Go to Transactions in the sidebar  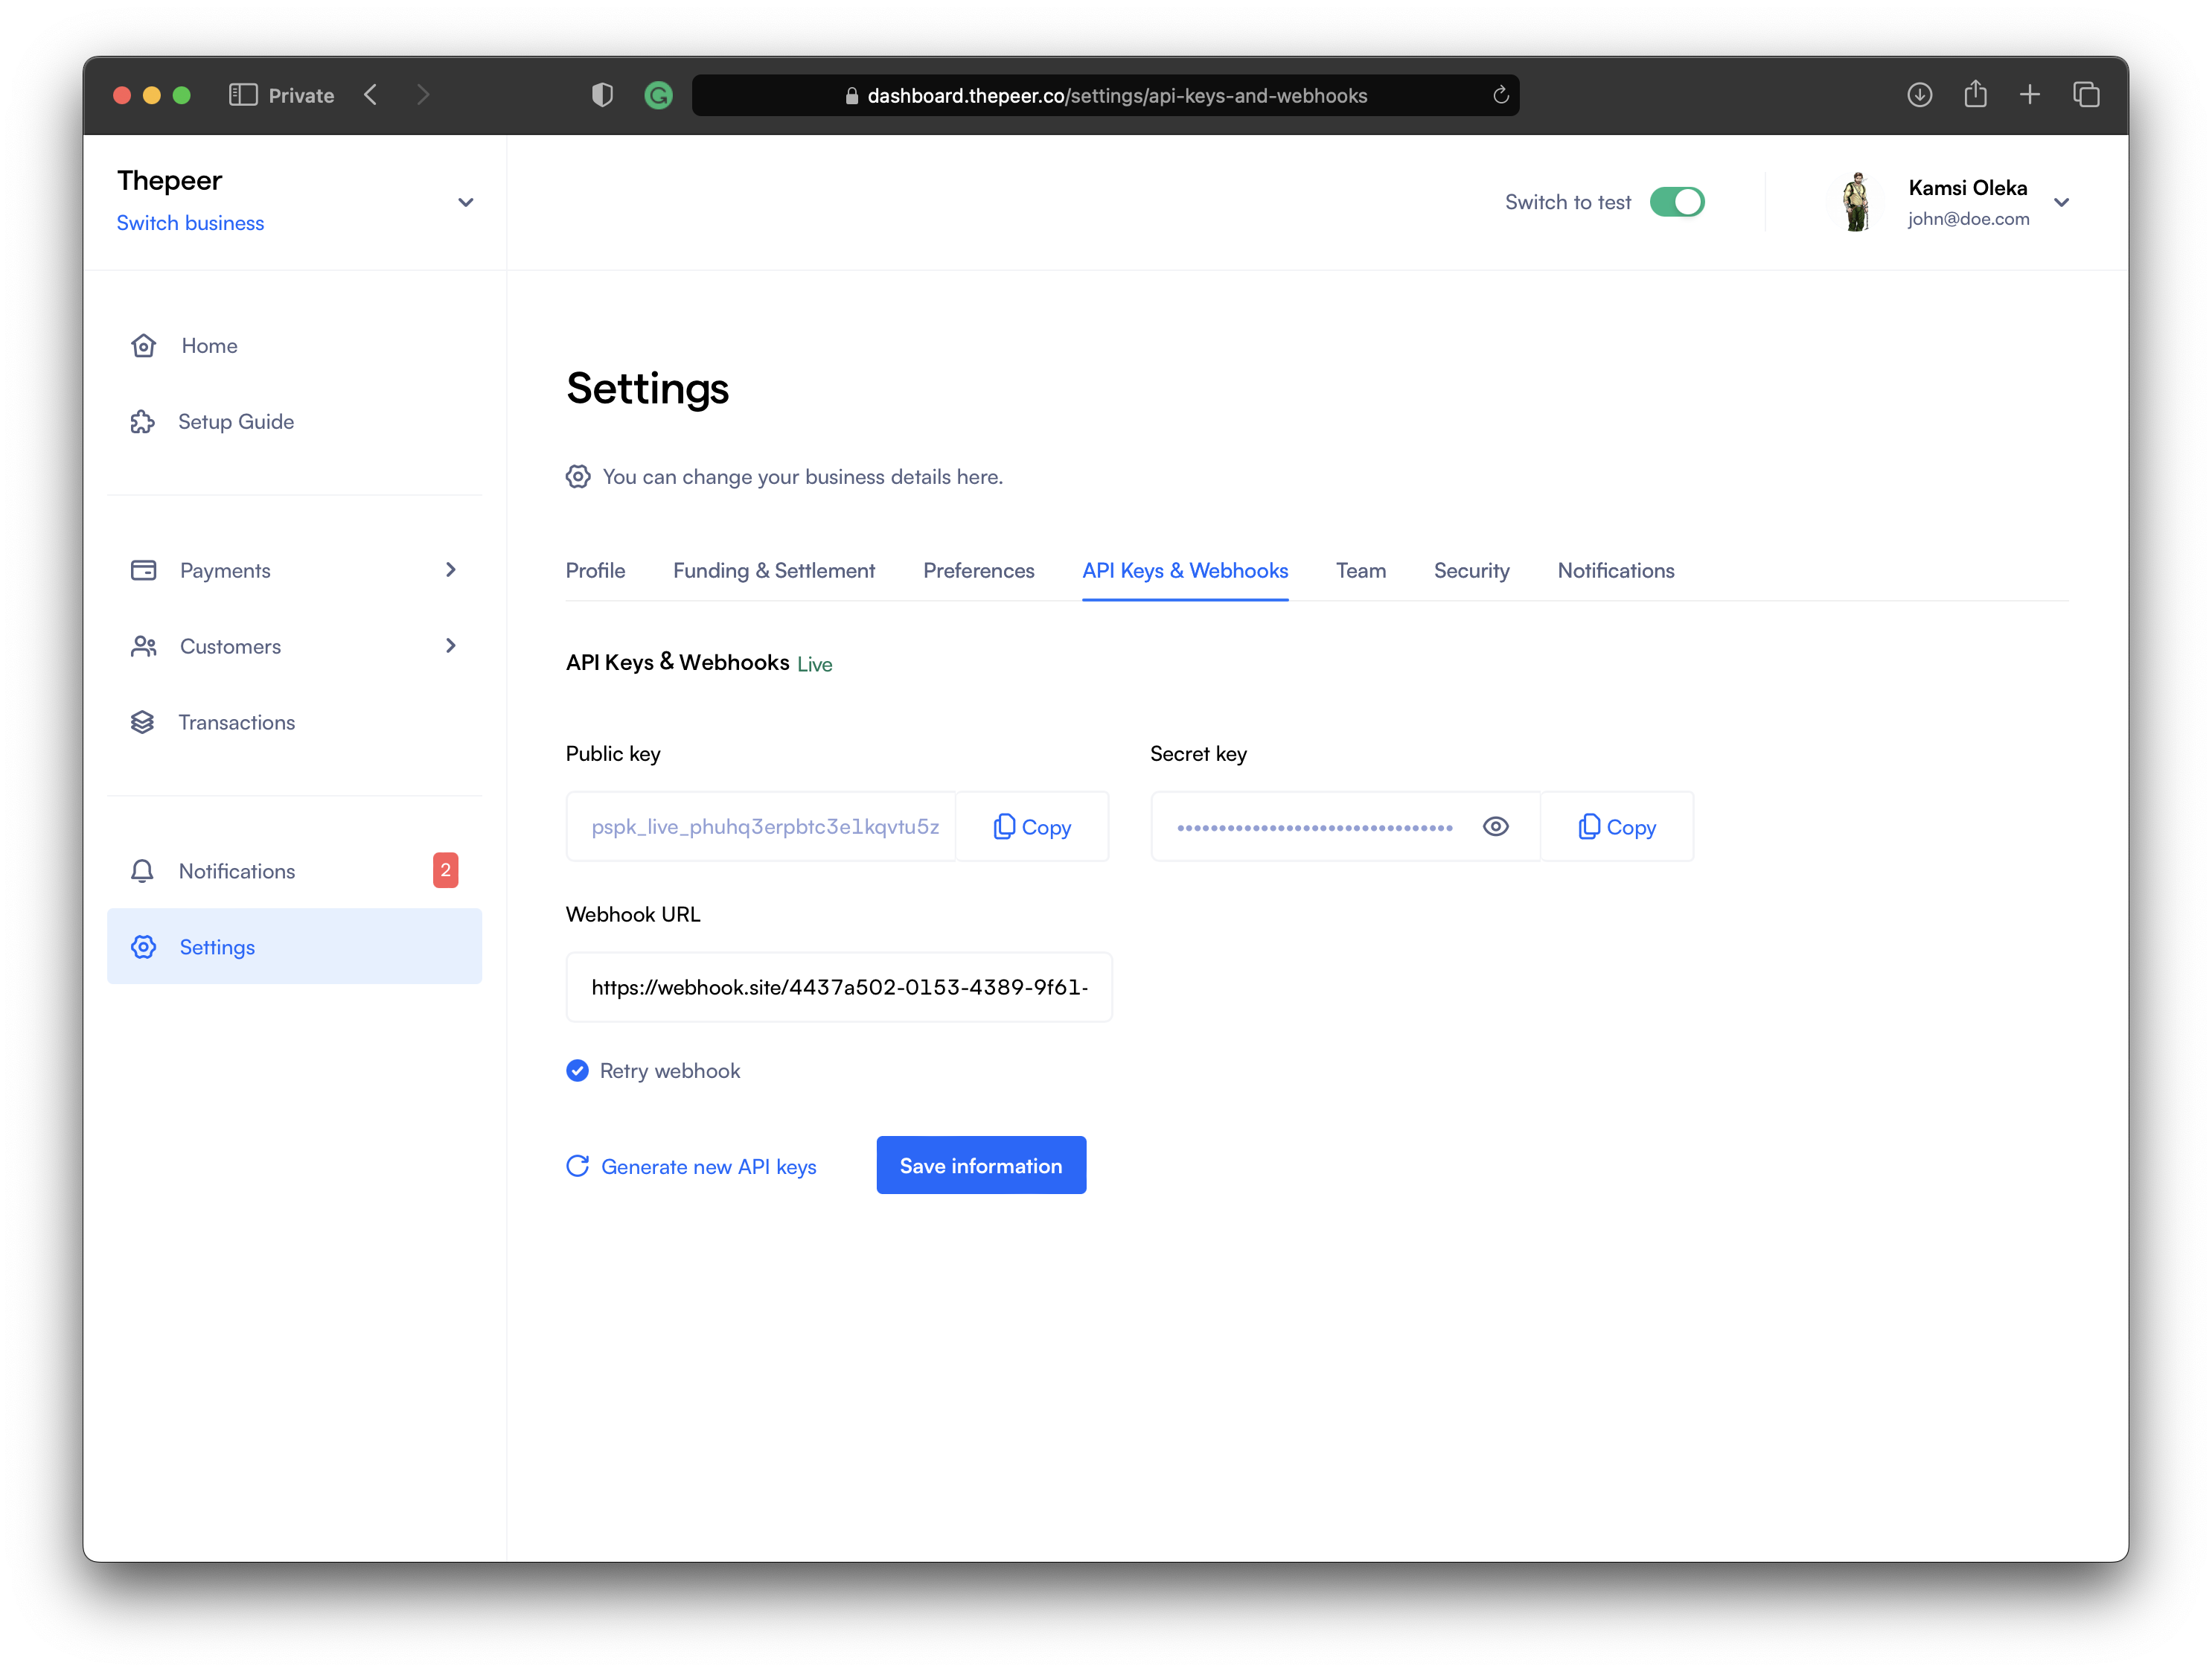pyautogui.click(x=294, y=722)
